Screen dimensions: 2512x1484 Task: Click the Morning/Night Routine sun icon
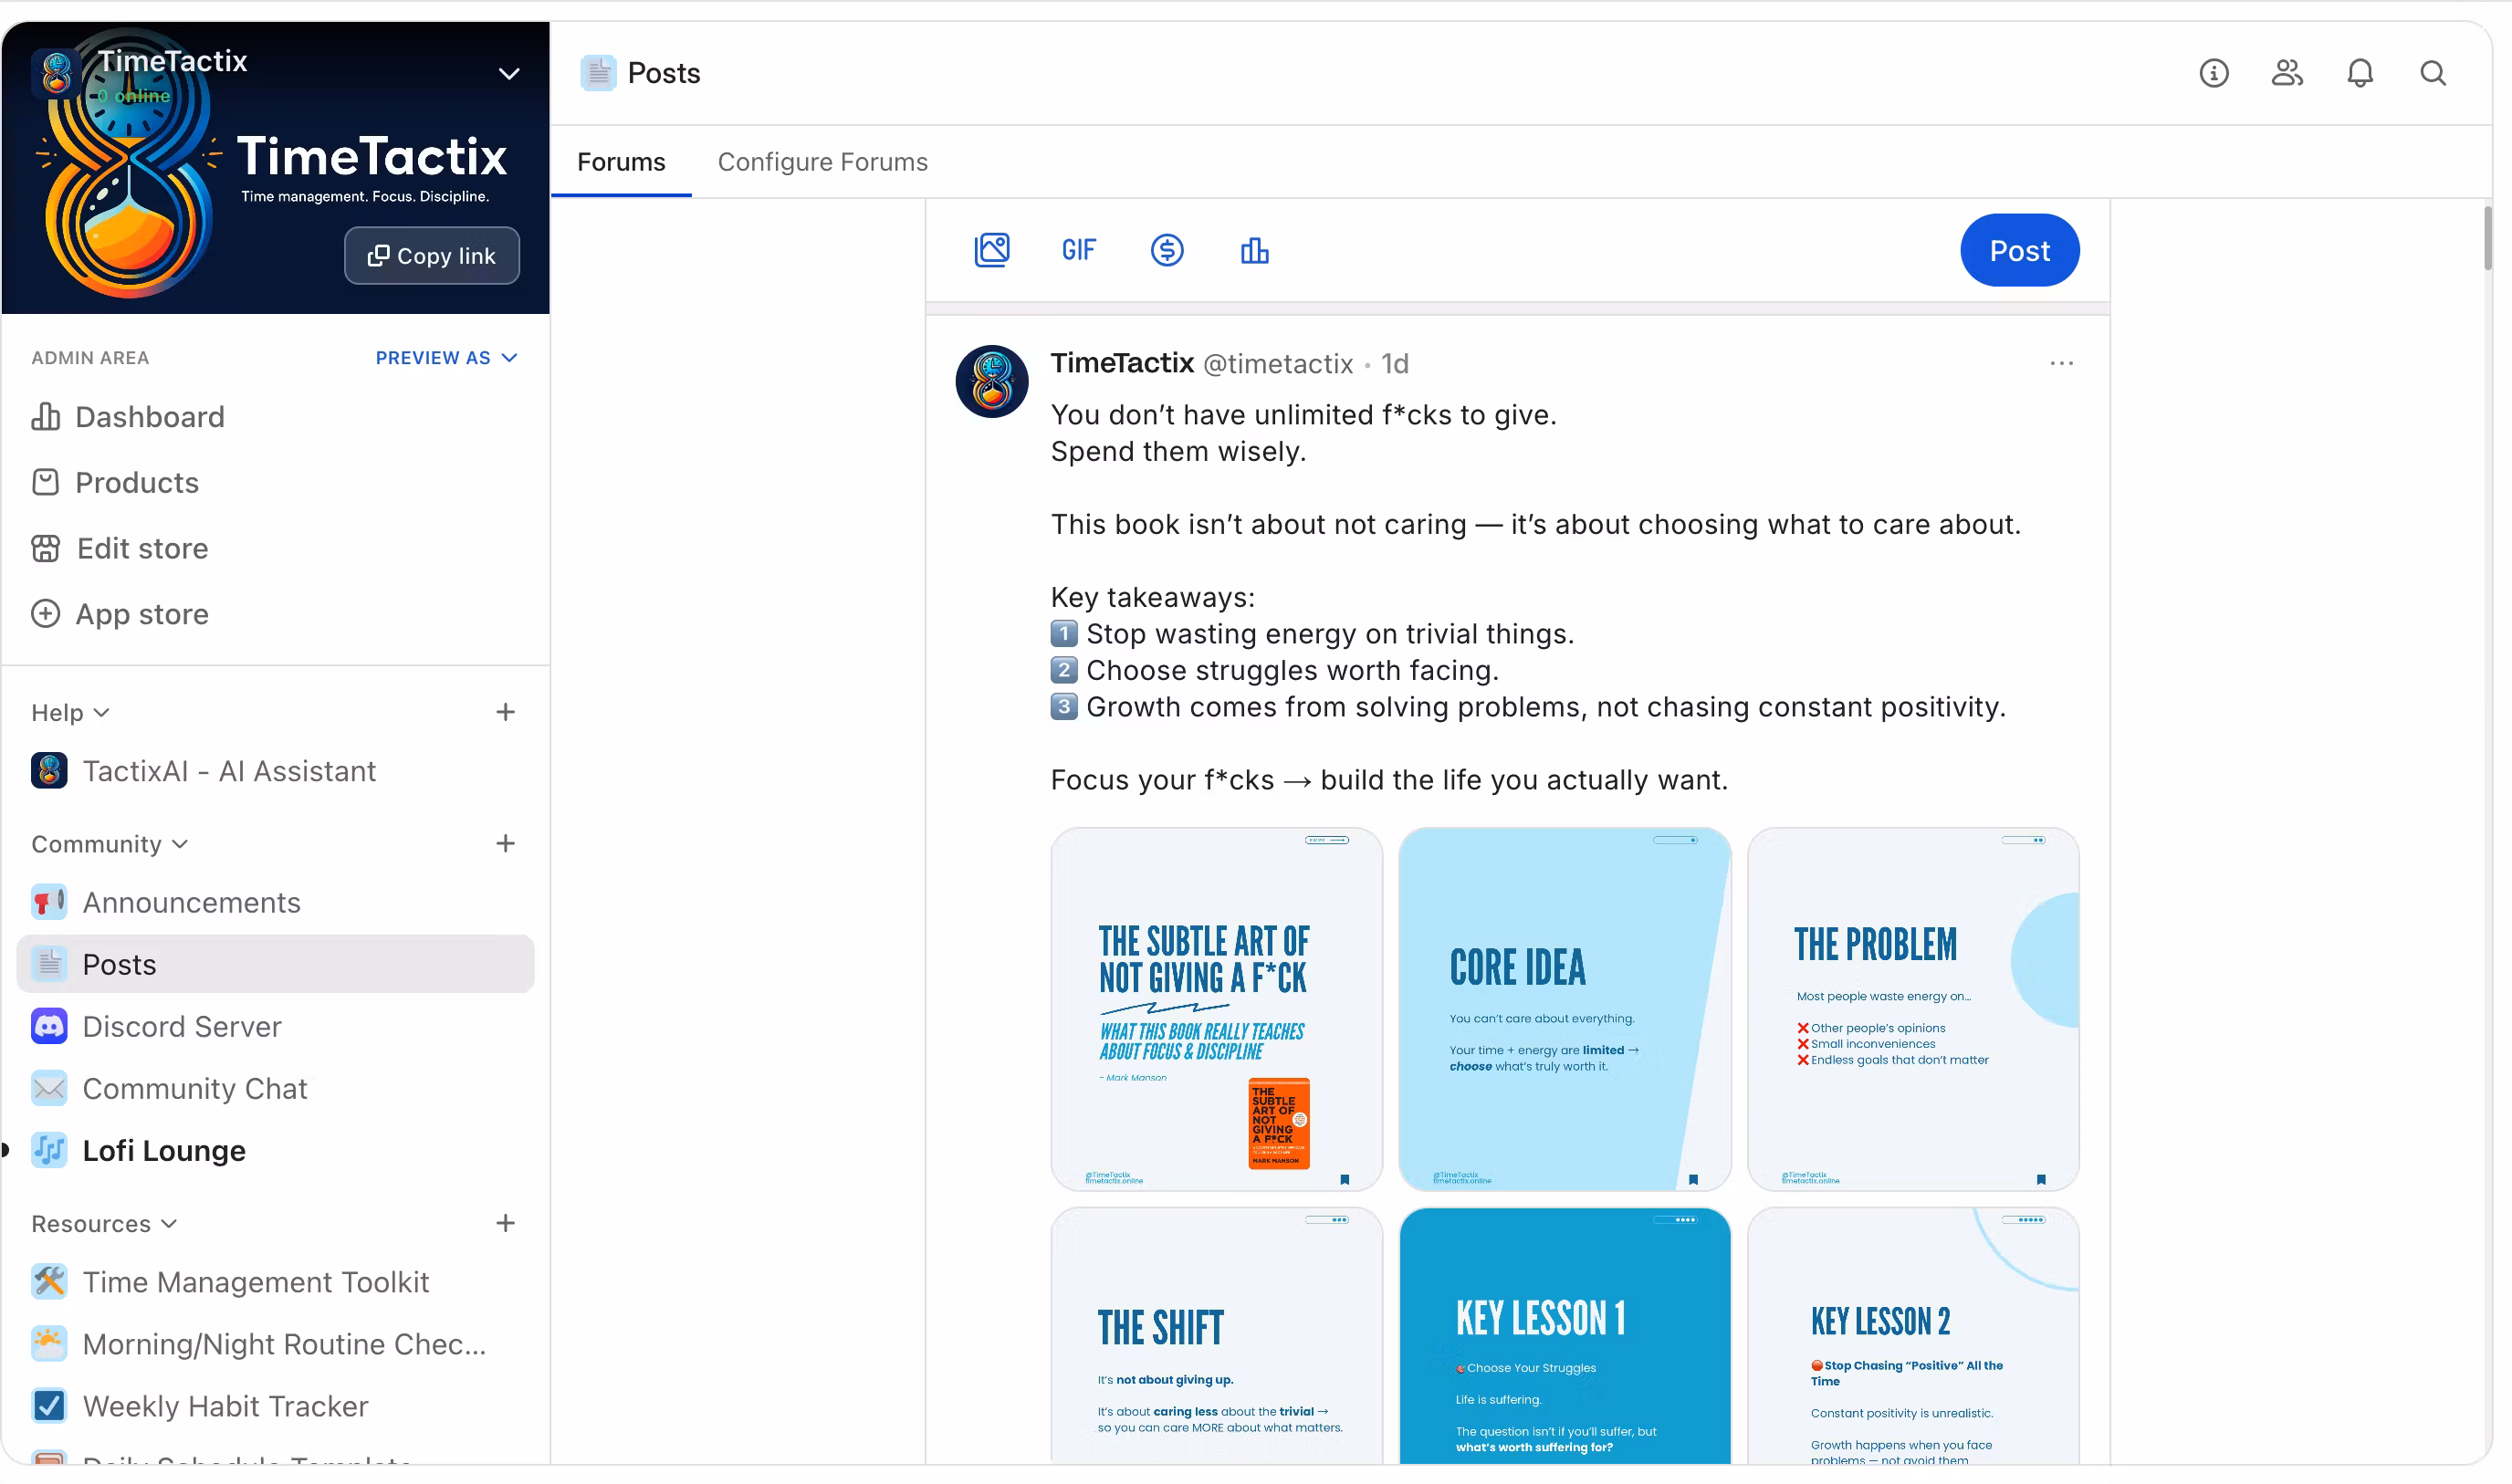49,1344
